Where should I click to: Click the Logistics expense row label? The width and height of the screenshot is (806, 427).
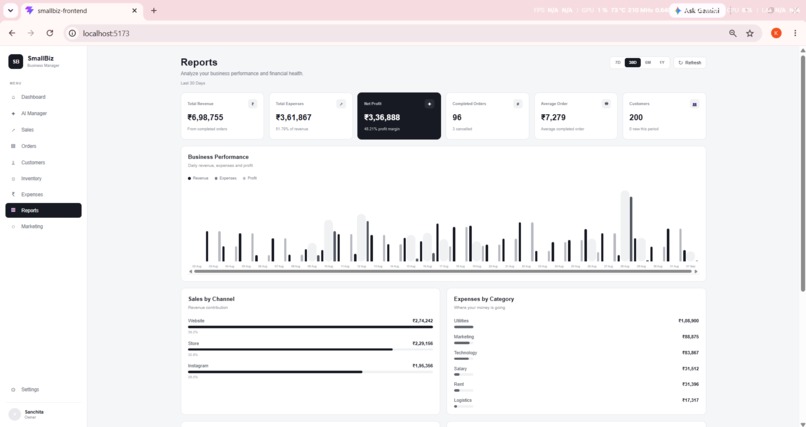tap(463, 400)
